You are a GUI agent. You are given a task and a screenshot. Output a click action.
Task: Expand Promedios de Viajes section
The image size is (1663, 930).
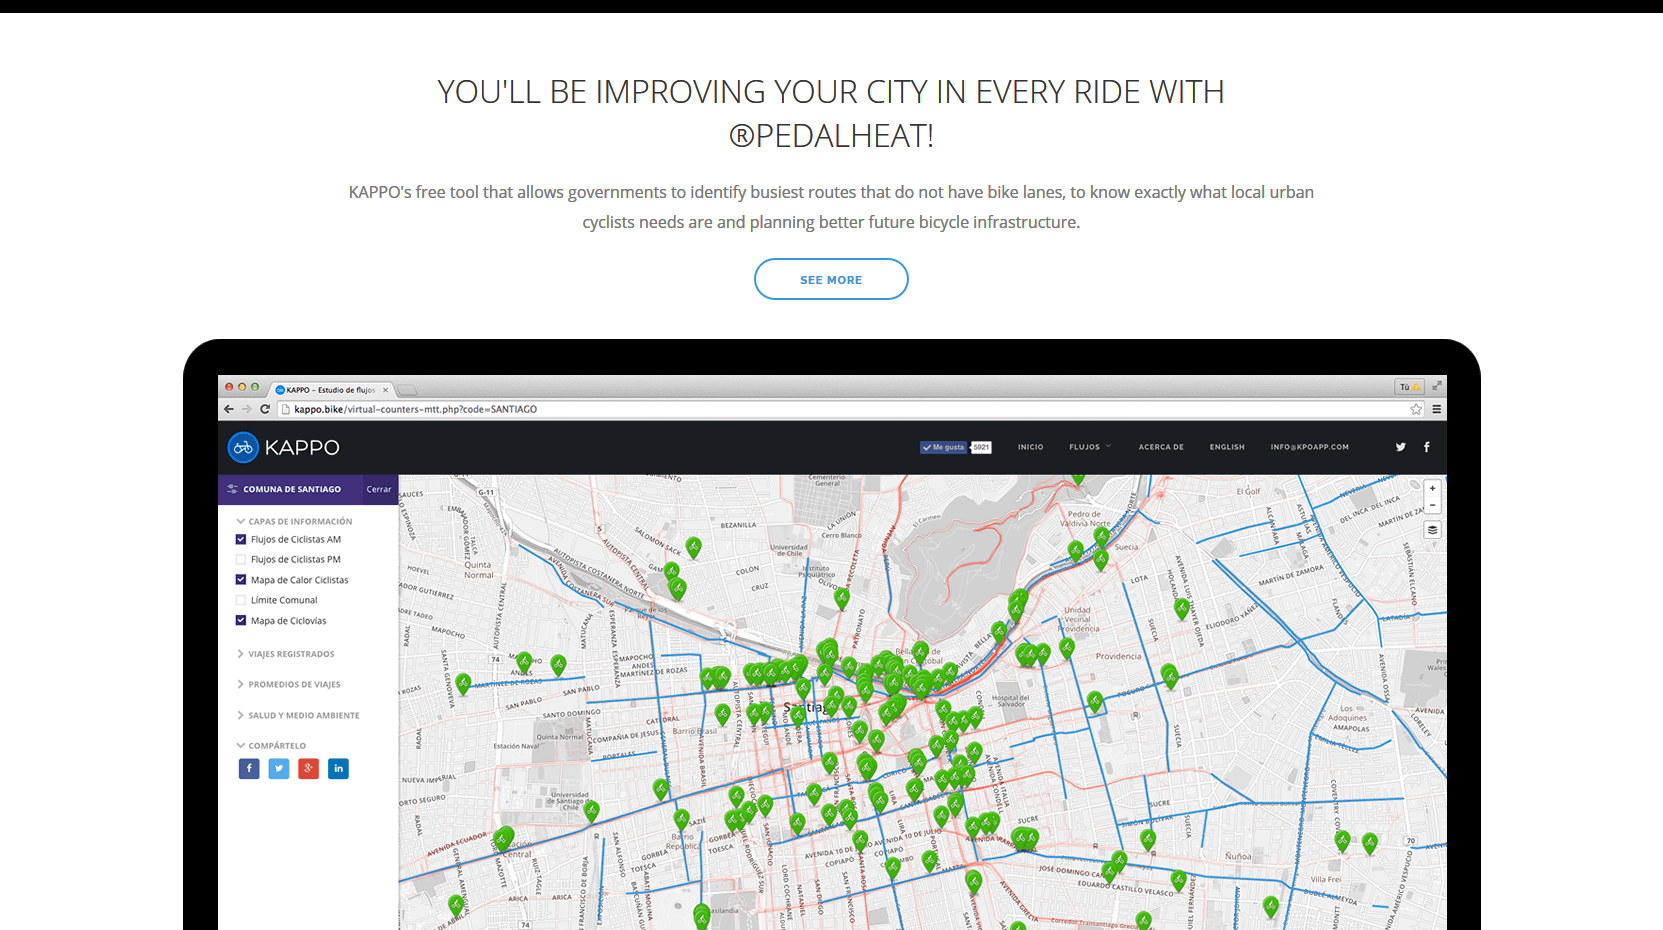pyautogui.click(x=289, y=685)
